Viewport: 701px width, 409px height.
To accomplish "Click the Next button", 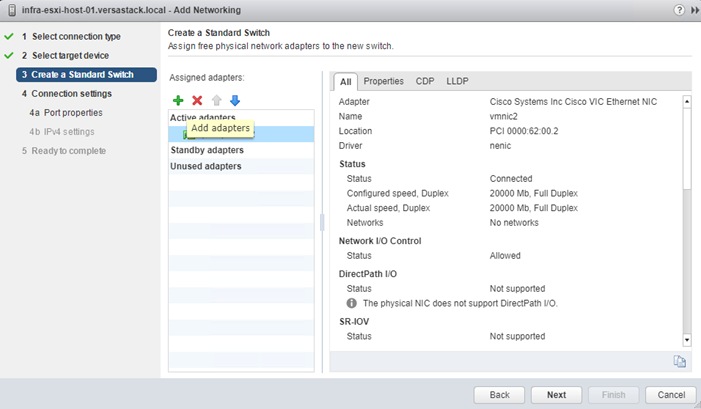I will coord(556,395).
